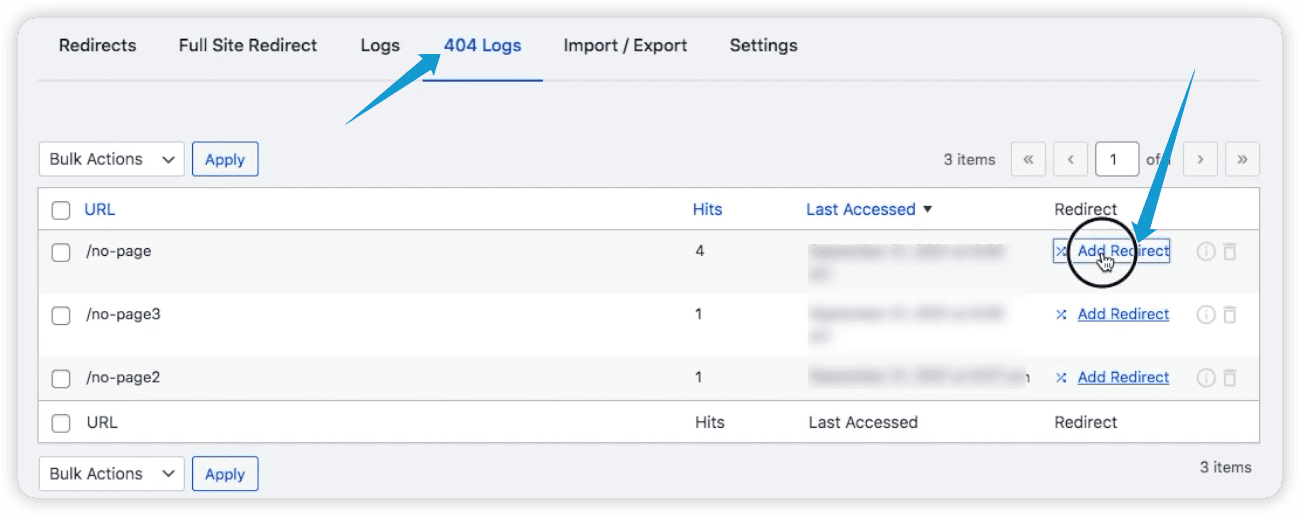Image resolution: width=1300 pixels, height=516 pixels.
Task: Delete the /no-page3 log entry
Action: tap(1230, 315)
